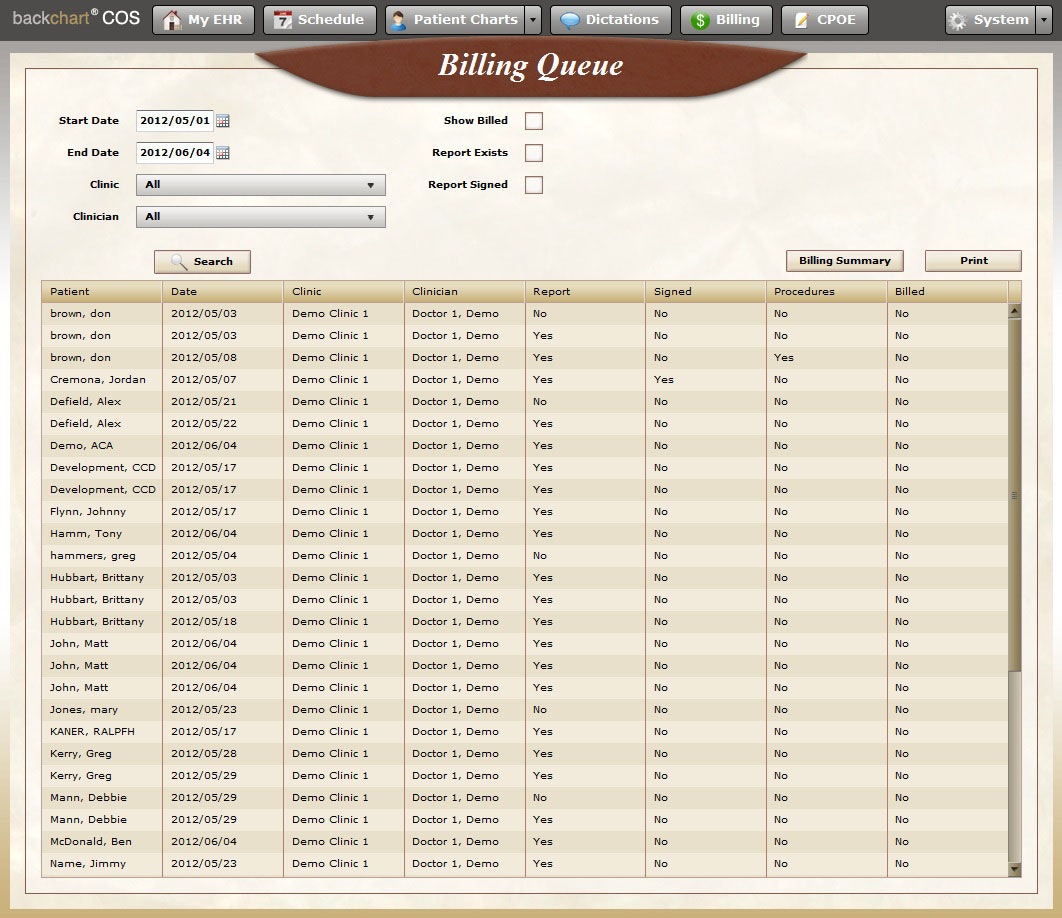This screenshot has height=918, width=1062.
Task: Click the My EHR house icon
Action: click(x=174, y=19)
